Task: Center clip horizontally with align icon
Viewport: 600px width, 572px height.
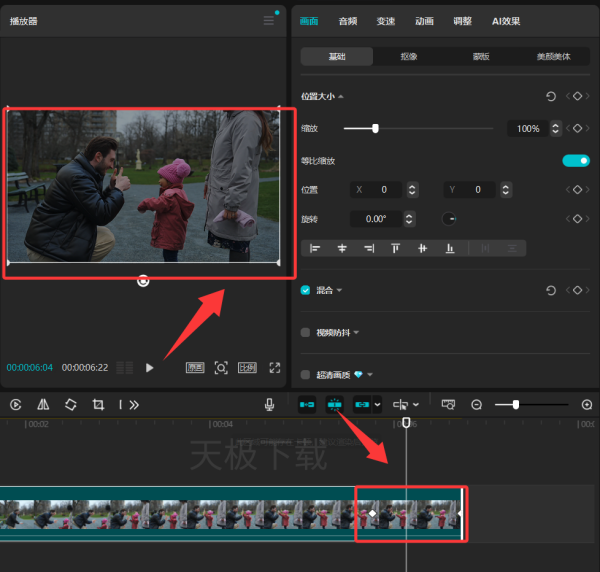Action: point(342,249)
